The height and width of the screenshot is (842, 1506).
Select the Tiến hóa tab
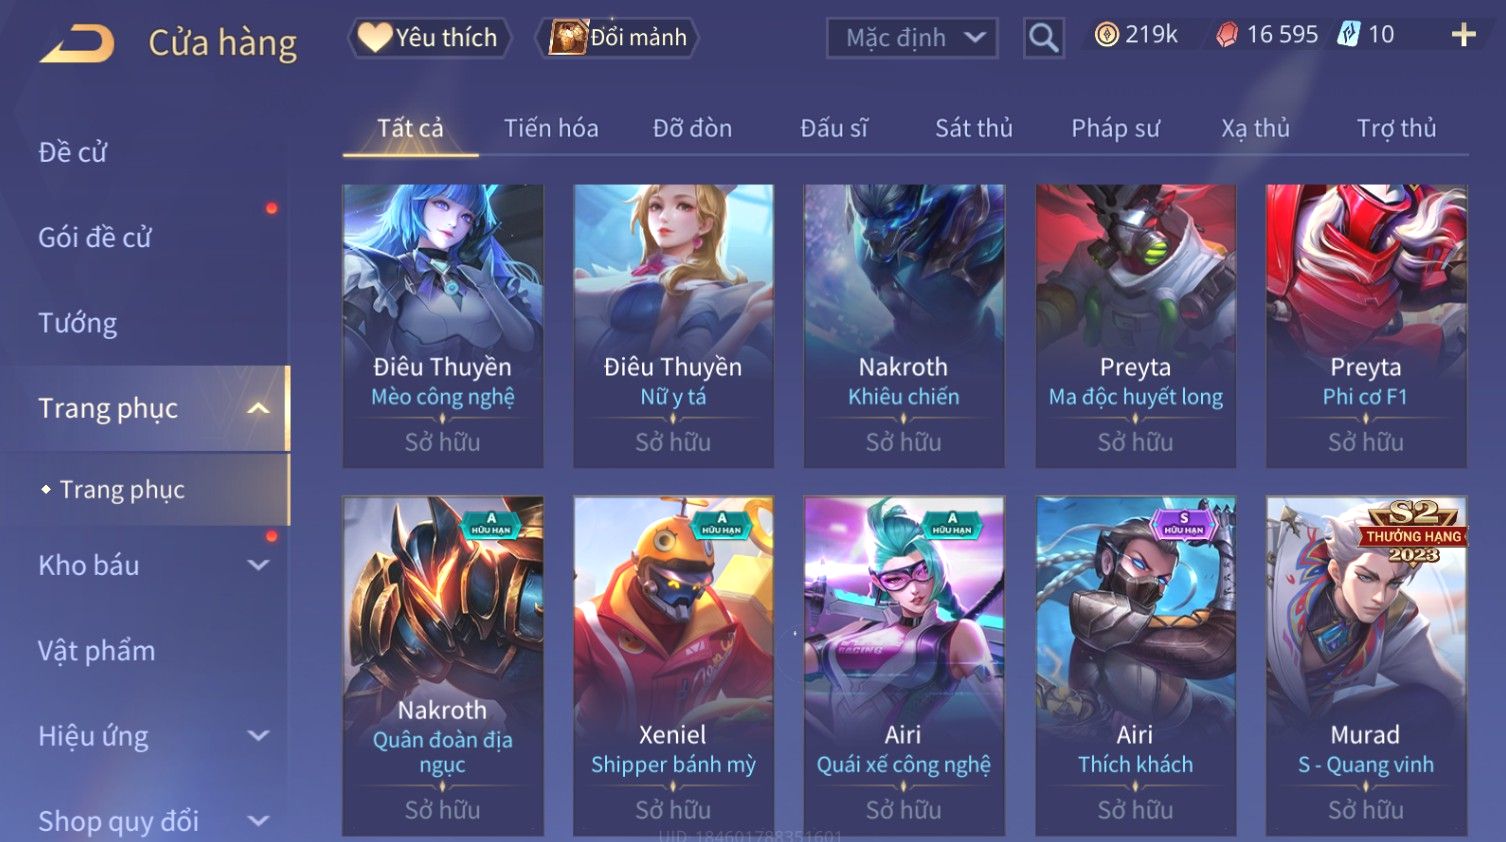[x=551, y=128]
